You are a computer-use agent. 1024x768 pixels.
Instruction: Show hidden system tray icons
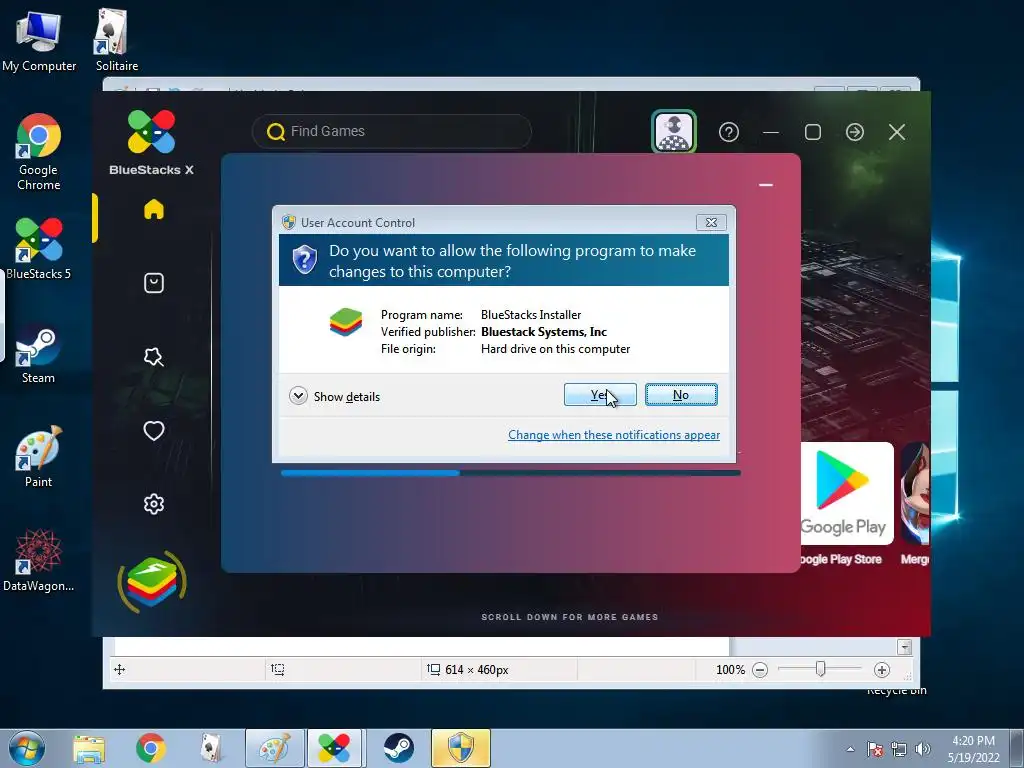(850, 749)
